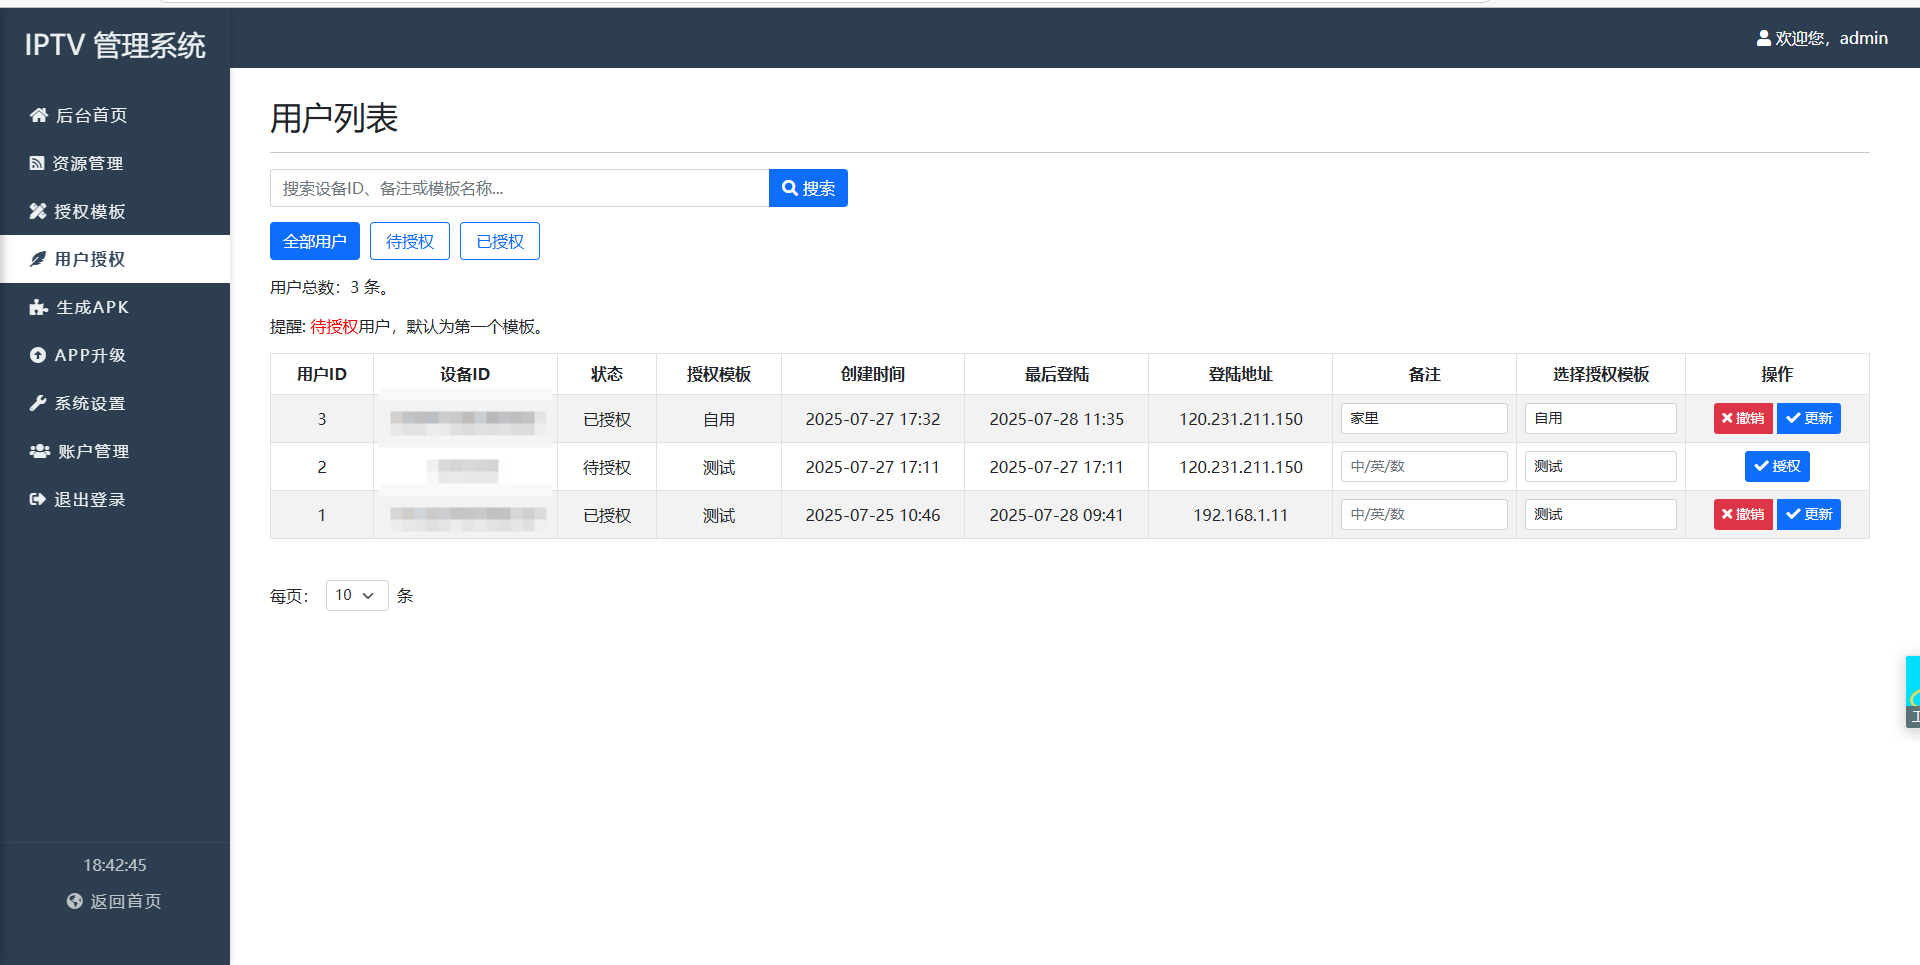The image size is (1920, 965).
Task: Click the tools icon beside 授权模板
Action: click(x=38, y=211)
